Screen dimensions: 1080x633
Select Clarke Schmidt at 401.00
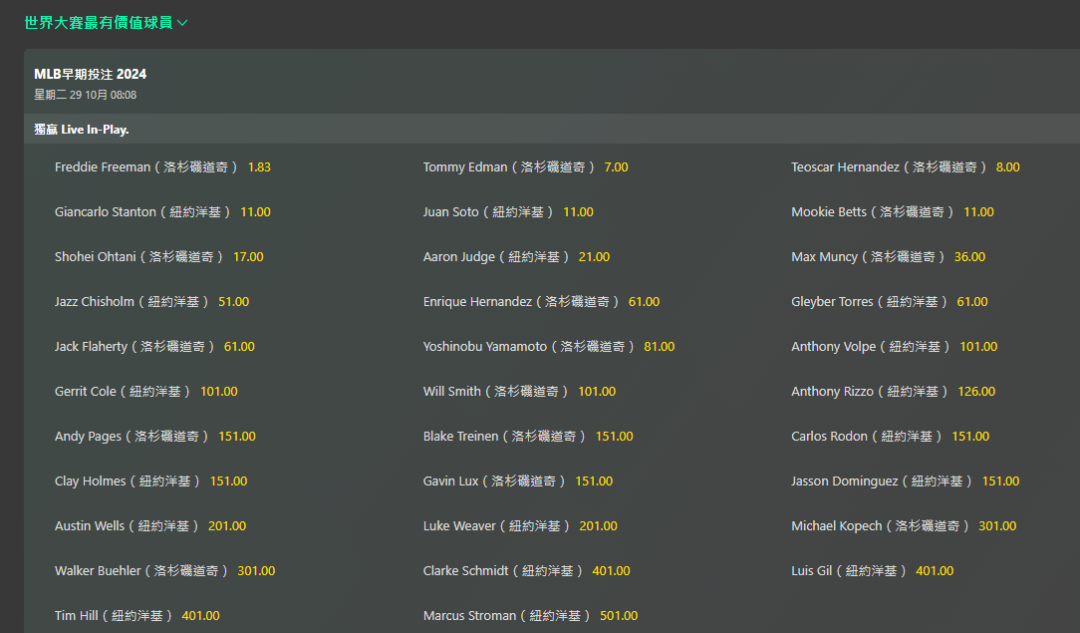click(x=527, y=570)
